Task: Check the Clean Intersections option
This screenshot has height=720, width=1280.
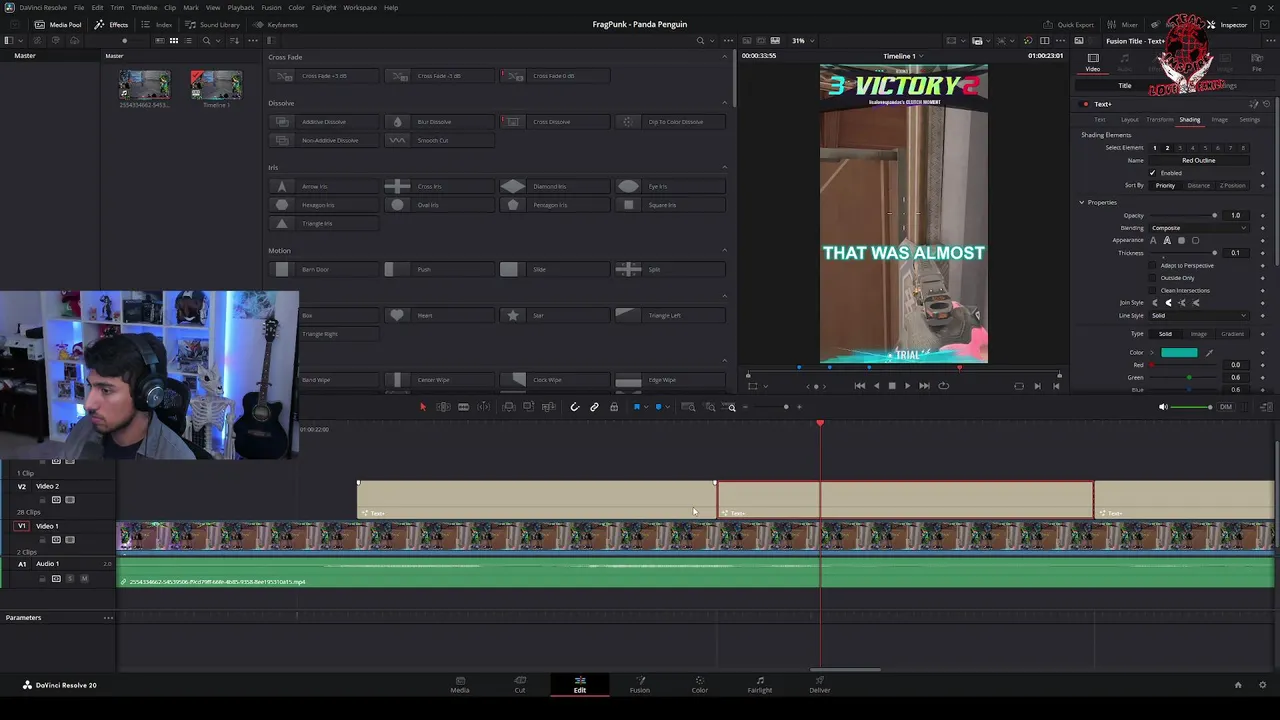Action: (1152, 290)
